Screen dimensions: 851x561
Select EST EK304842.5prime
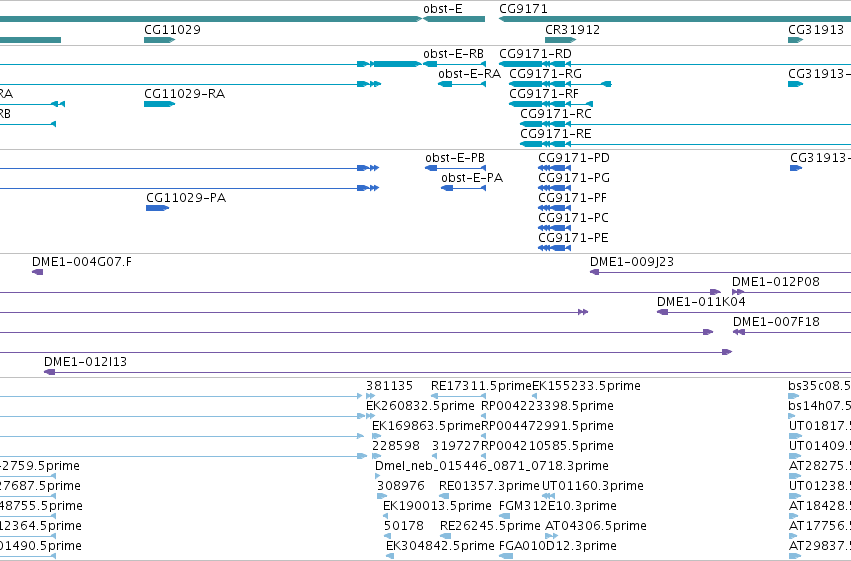(x=440, y=547)
